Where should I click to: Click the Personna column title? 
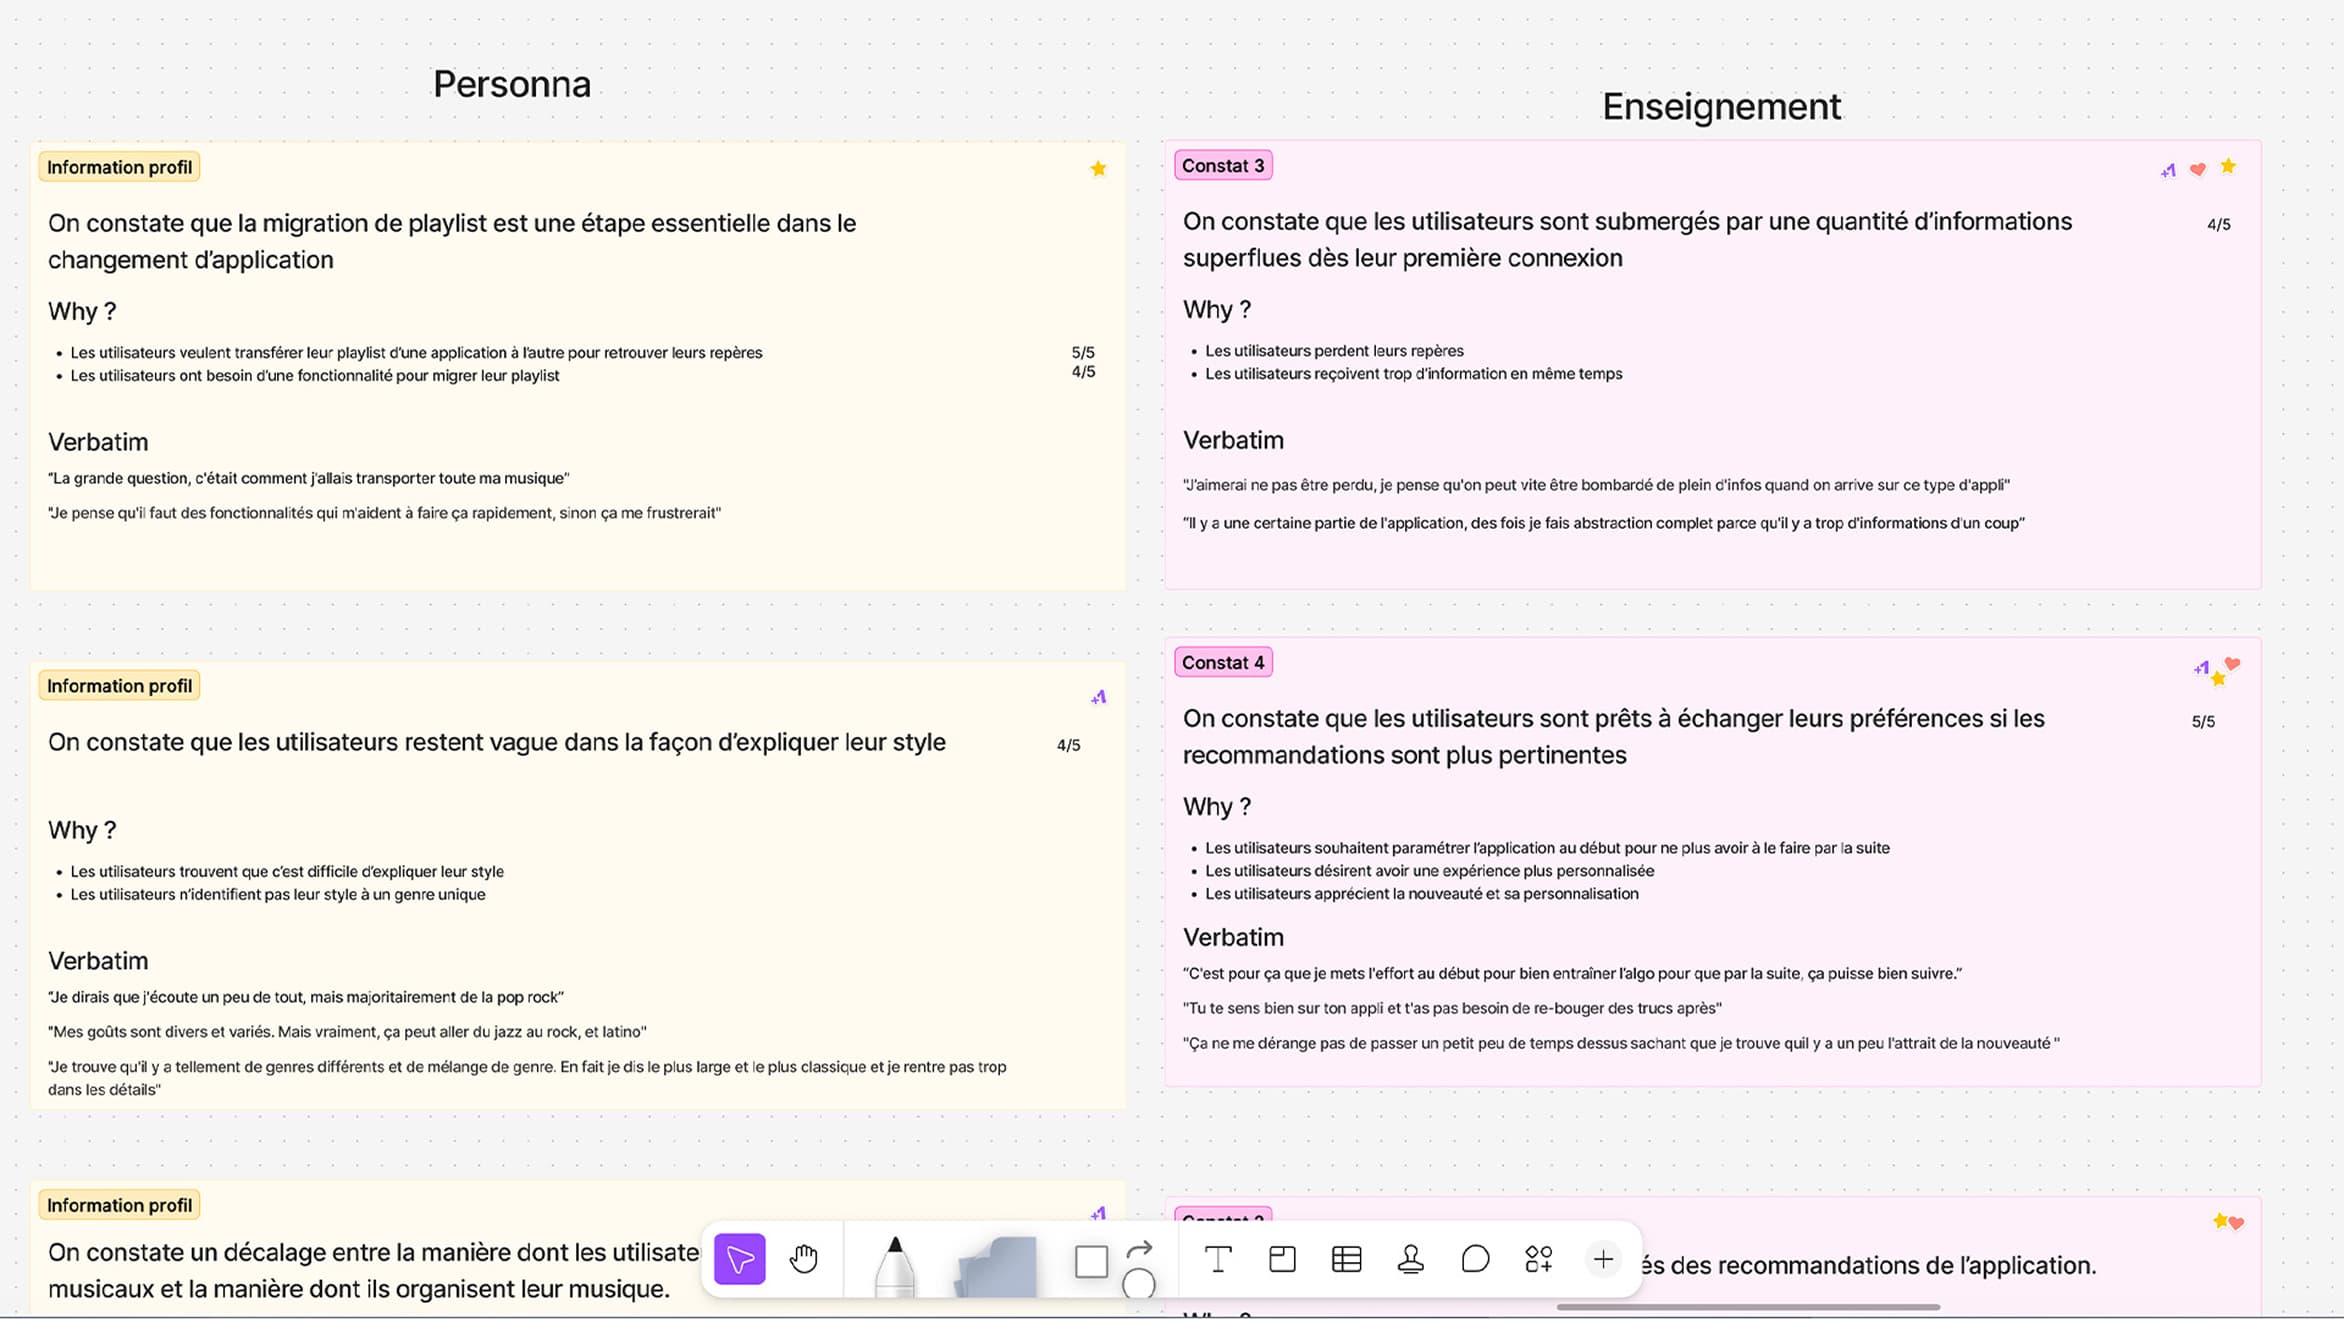[512, 84]
